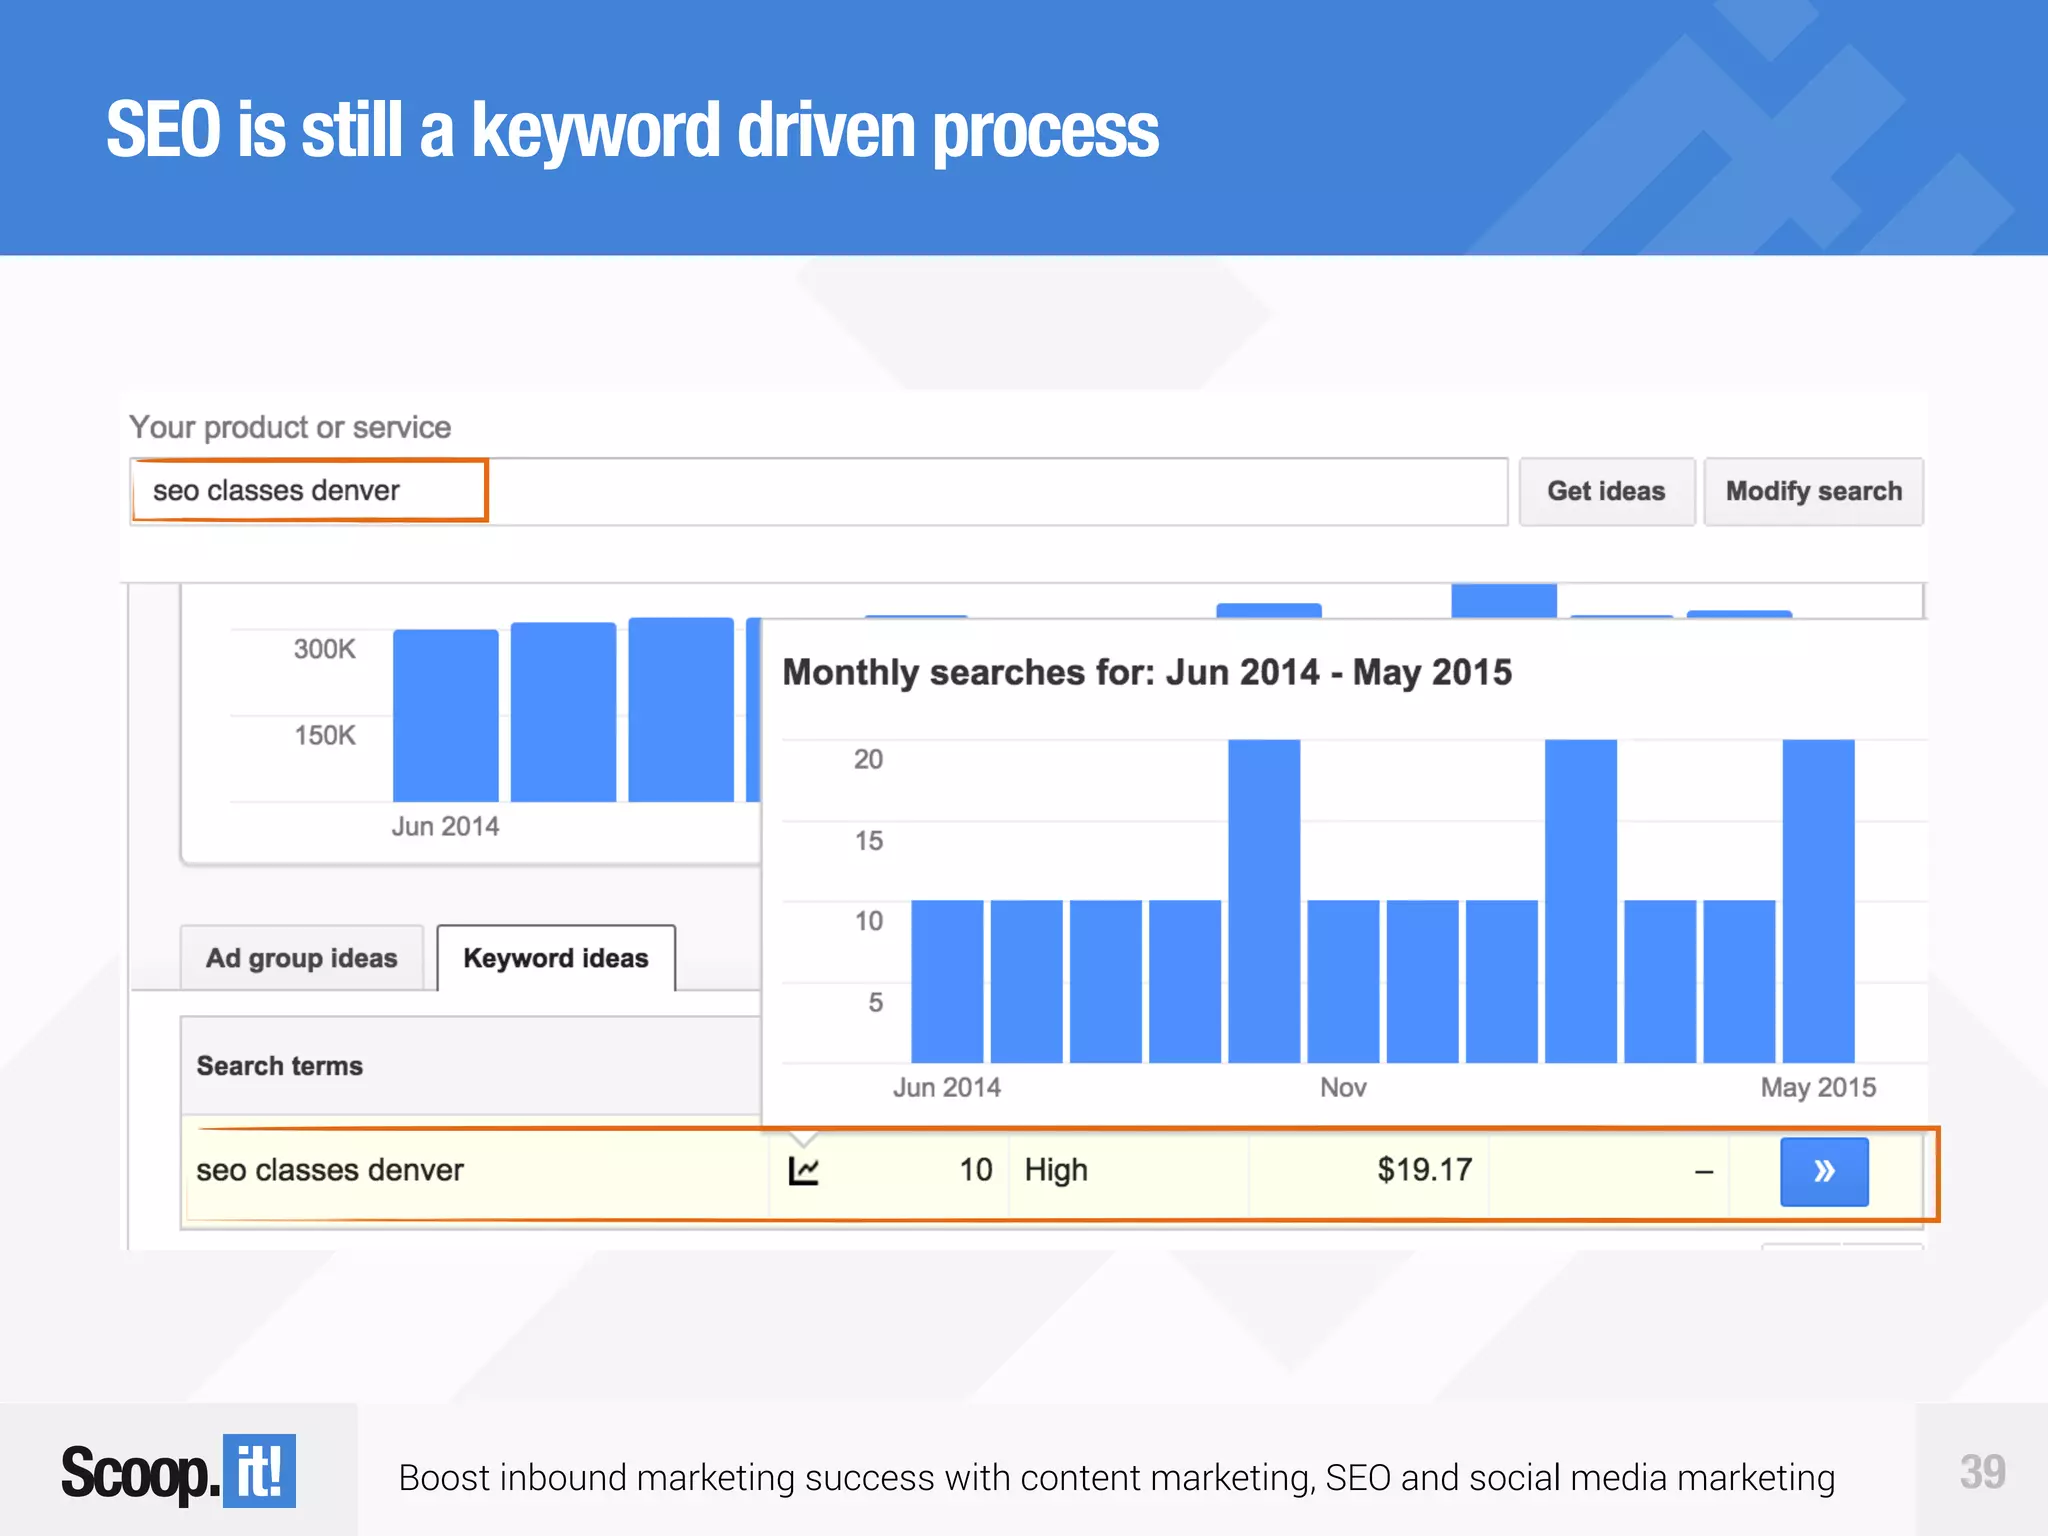Click the slide number 39

pyautogui.click(x=1982, y=1472)
